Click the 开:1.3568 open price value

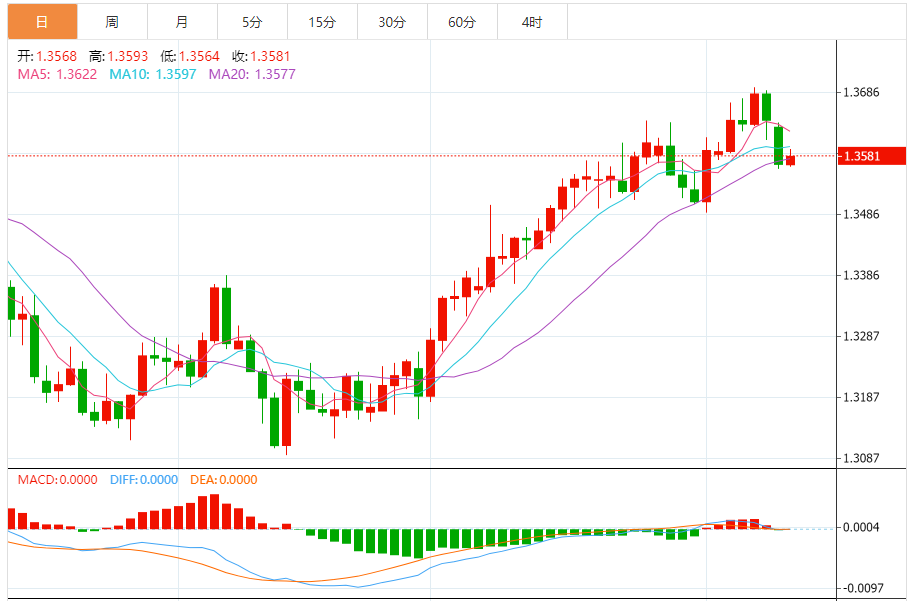[47, 56]
